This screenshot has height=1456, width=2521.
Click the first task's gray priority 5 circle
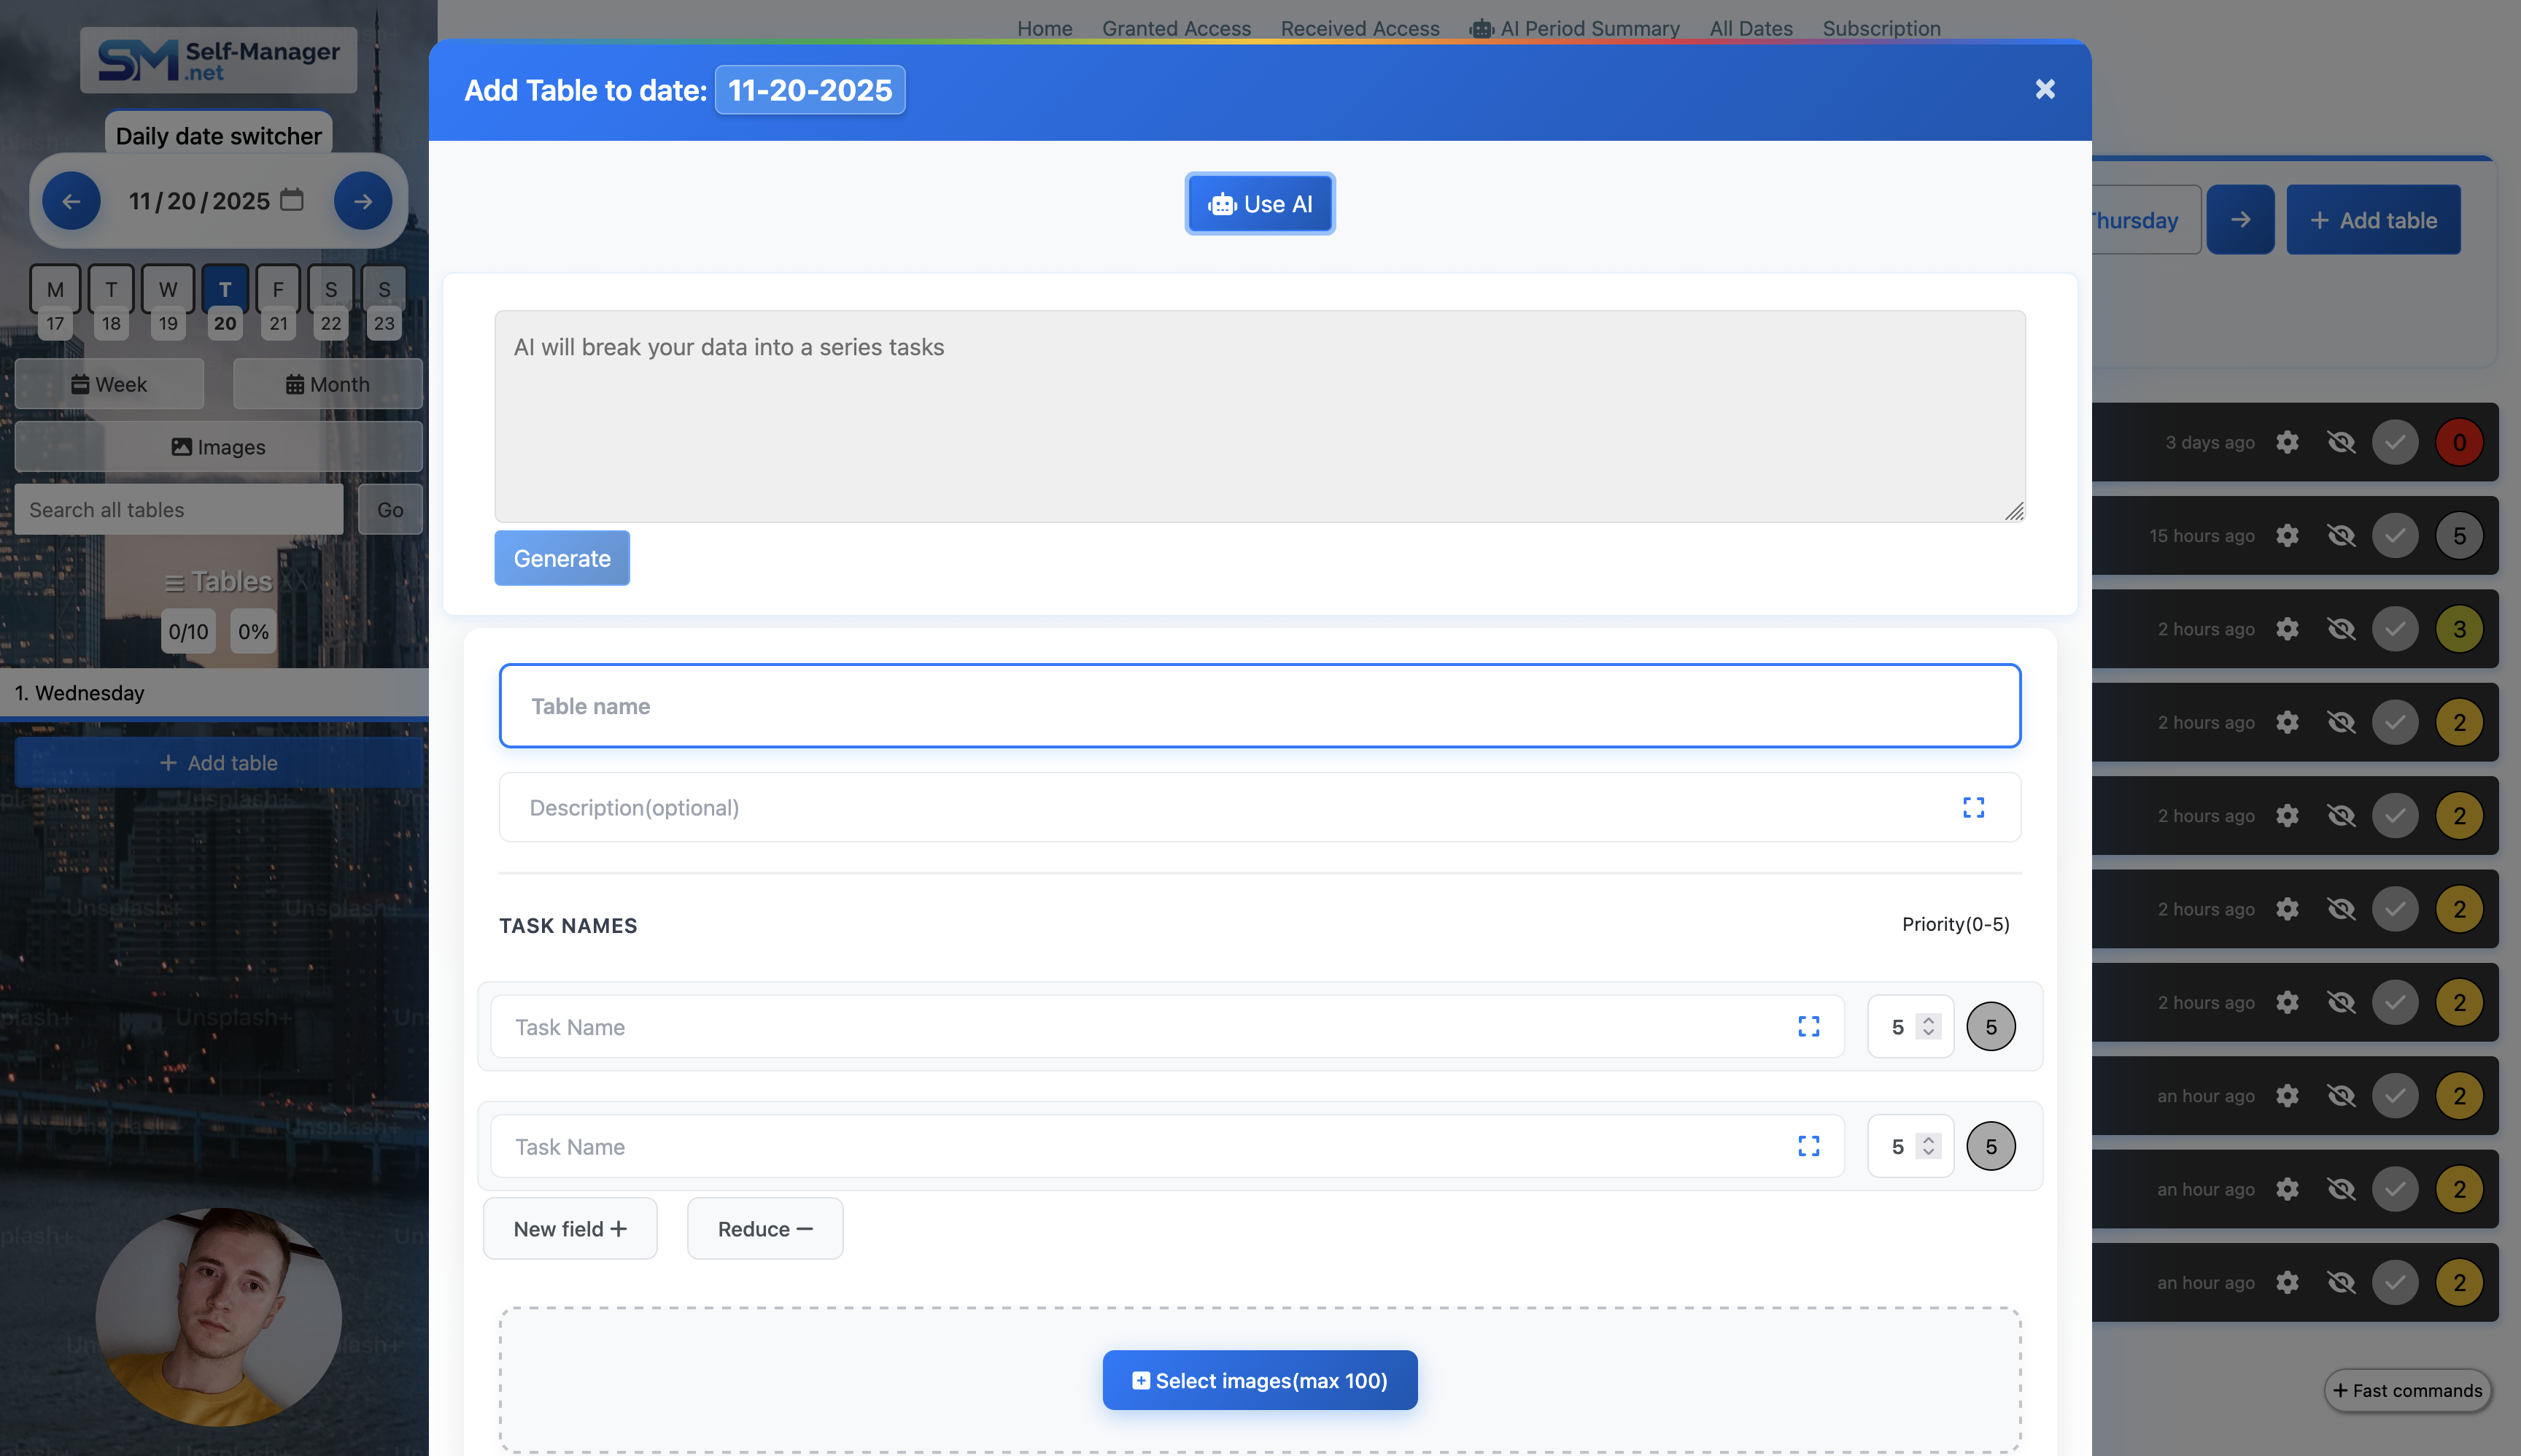1990,1026
